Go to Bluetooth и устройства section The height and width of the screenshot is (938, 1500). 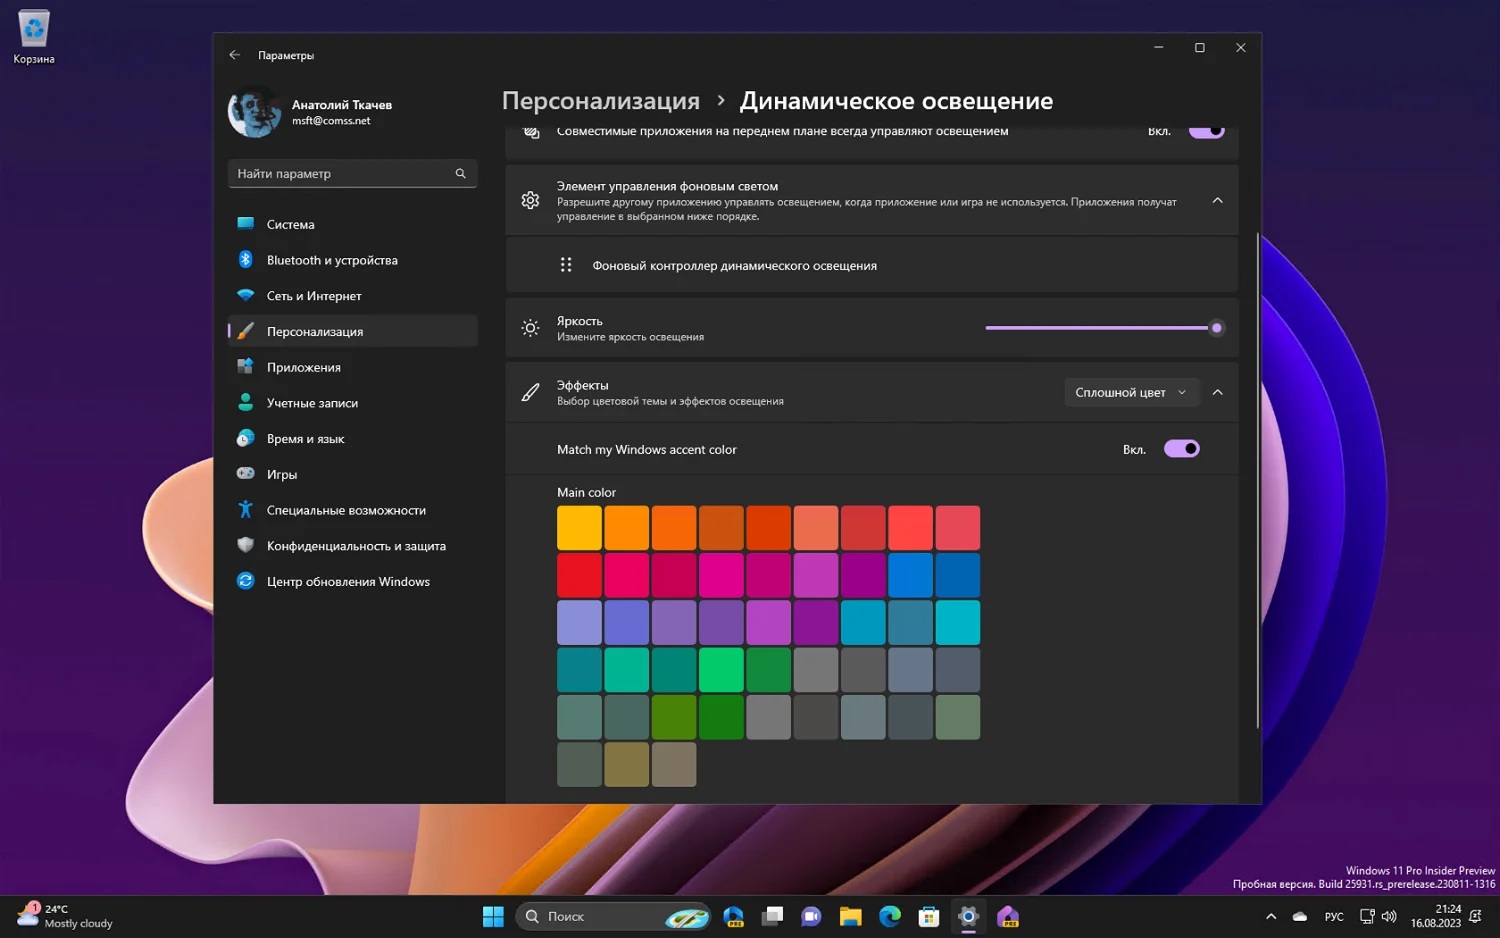[331, 261]
